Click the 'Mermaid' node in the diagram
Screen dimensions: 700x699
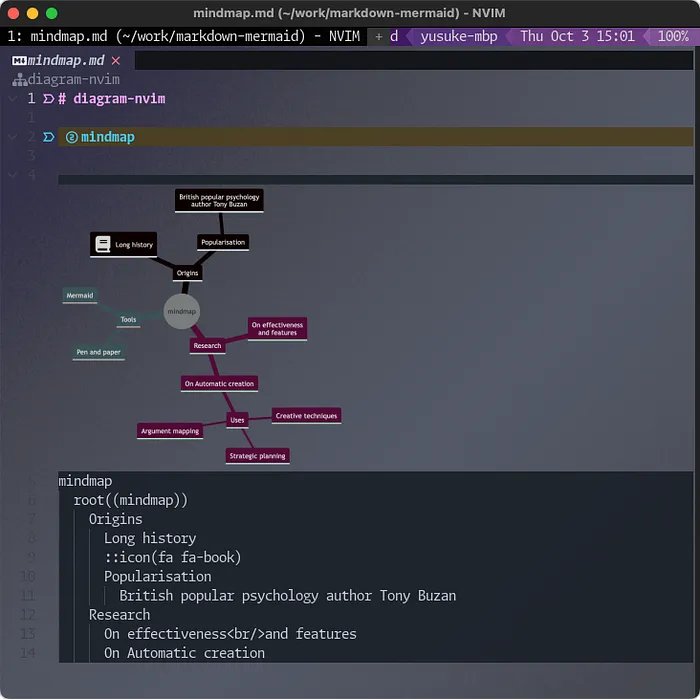point(80,295)
